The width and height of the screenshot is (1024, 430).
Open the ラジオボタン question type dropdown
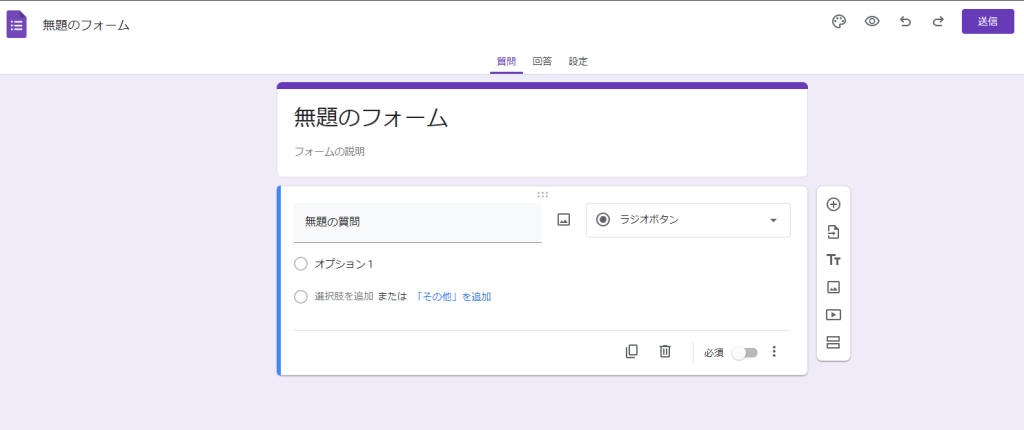pyautogui.click(x=688, y=220)
